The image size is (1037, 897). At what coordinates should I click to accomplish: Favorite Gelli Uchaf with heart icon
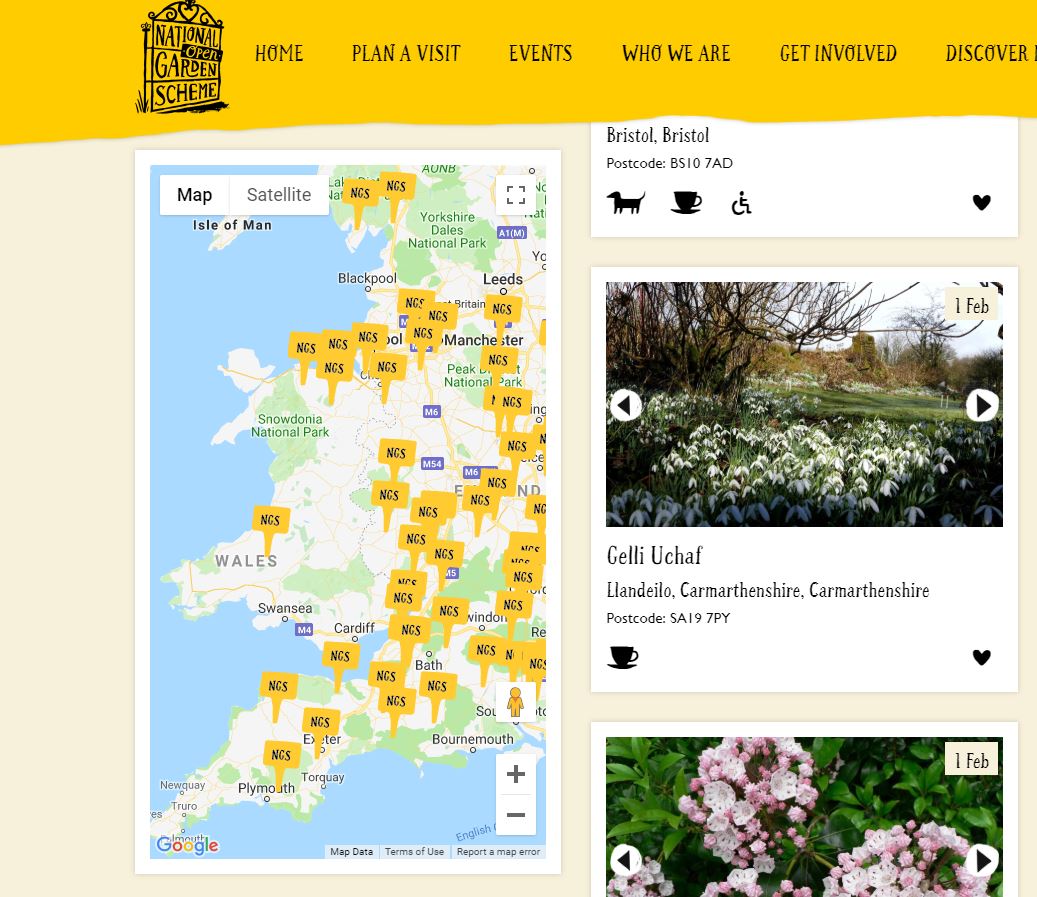tap(982, 657)
